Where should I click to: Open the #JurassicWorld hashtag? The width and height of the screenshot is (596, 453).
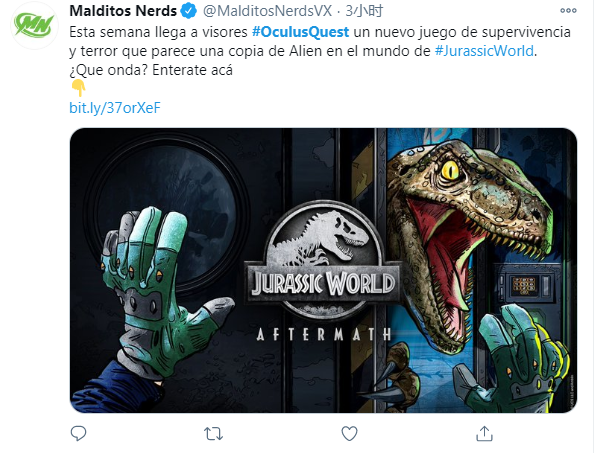[484, 51]
